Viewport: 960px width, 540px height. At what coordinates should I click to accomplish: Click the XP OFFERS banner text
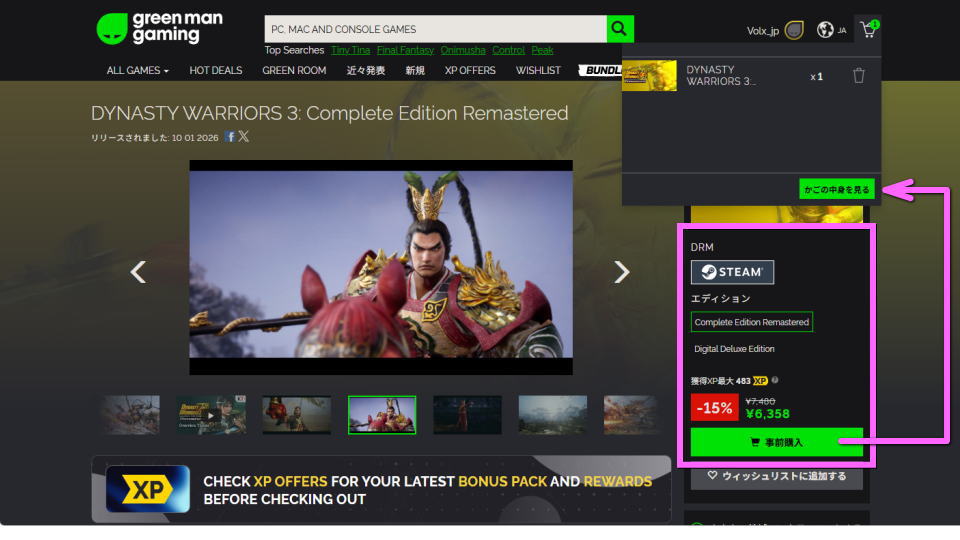[291, 481]
